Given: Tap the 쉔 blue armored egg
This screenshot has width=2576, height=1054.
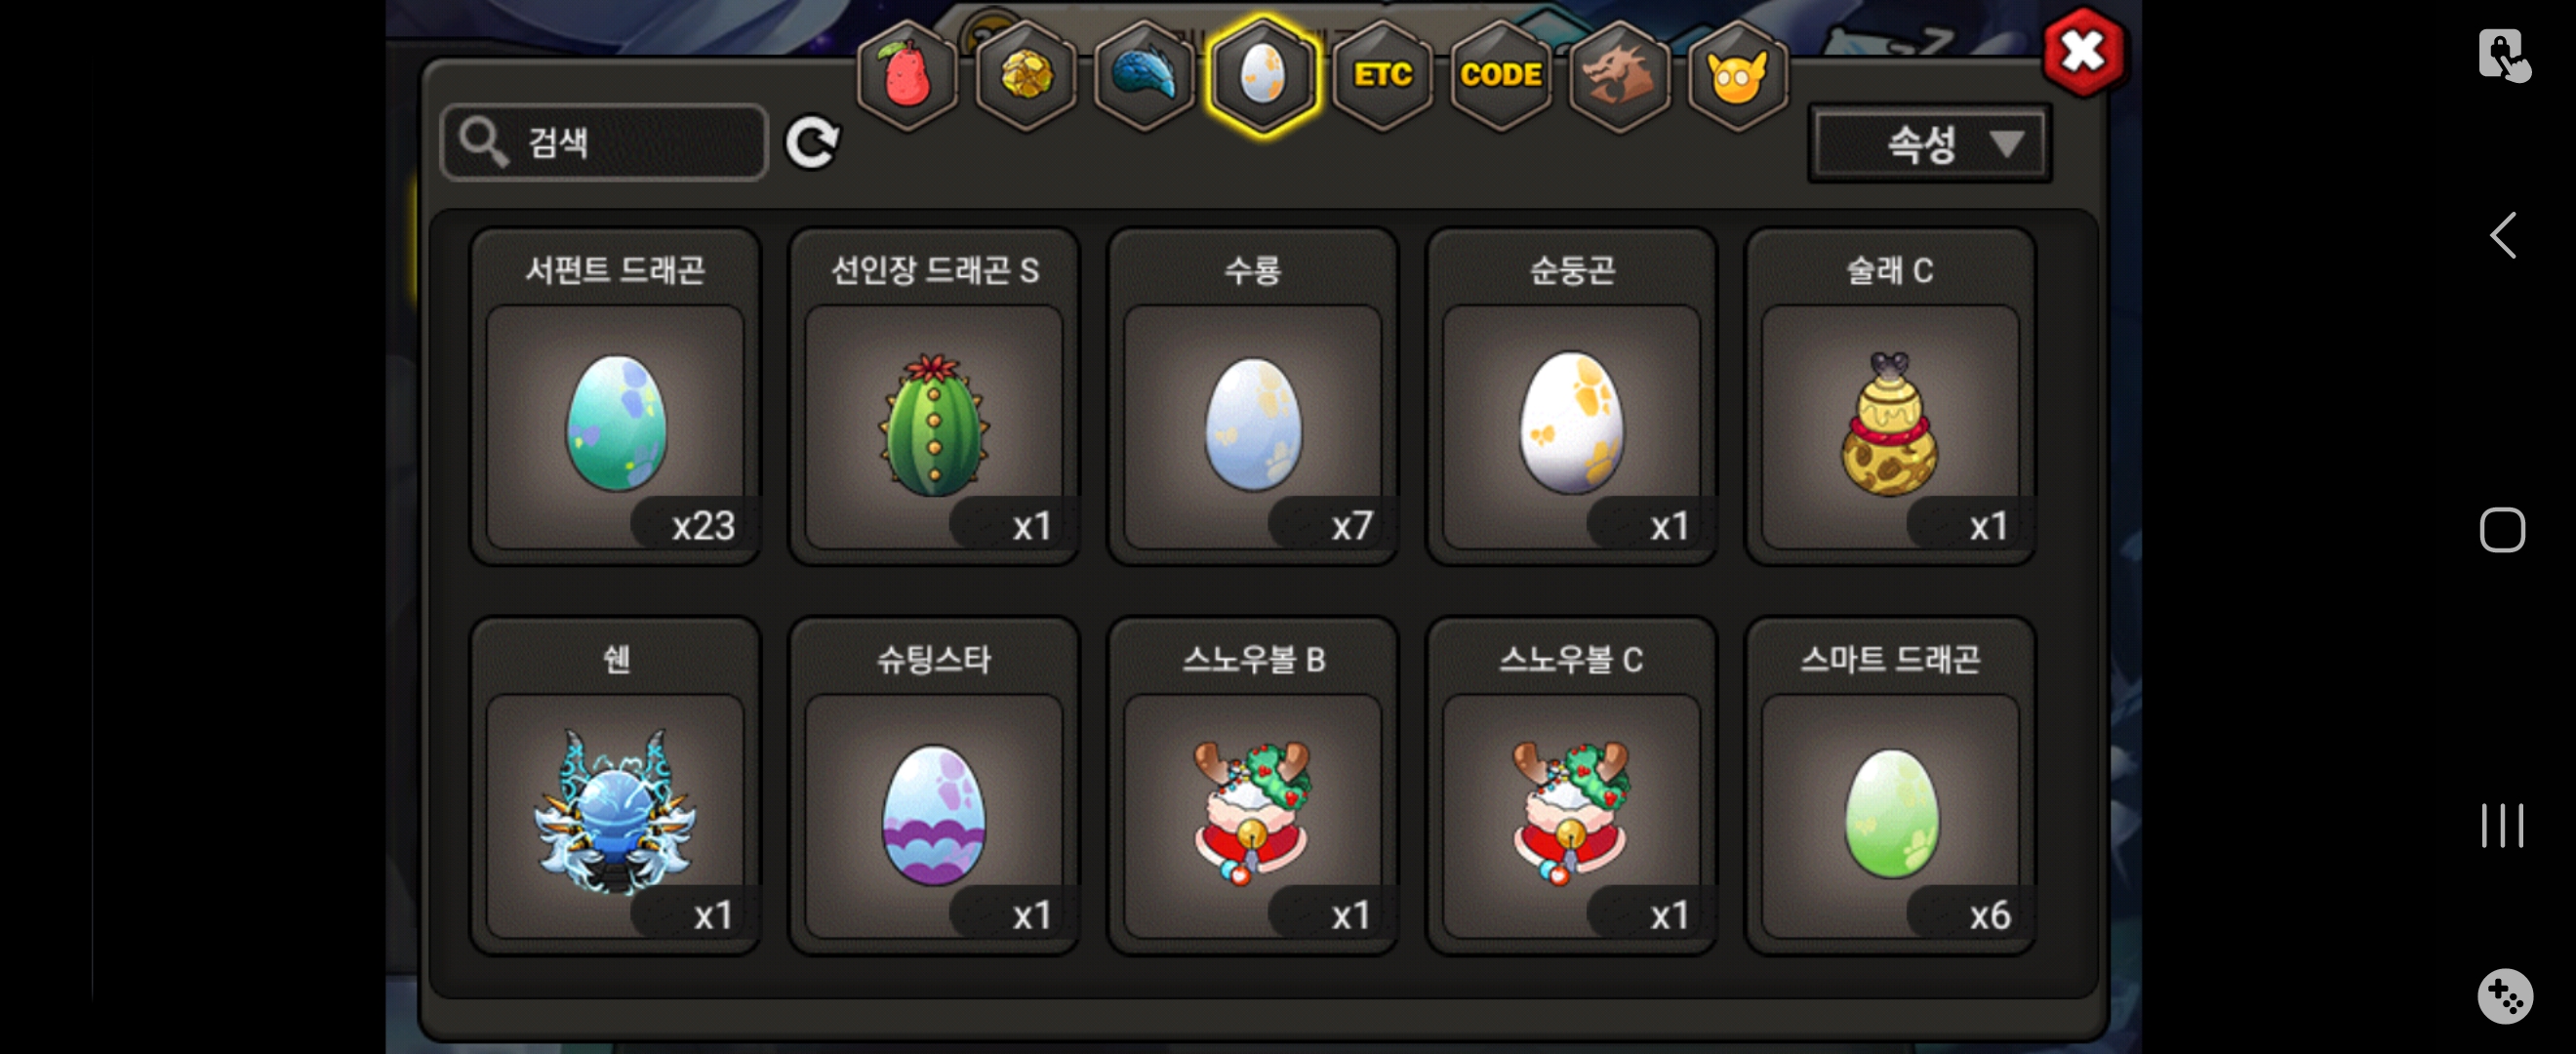Looking at the screenshot, I should point(615,786).
